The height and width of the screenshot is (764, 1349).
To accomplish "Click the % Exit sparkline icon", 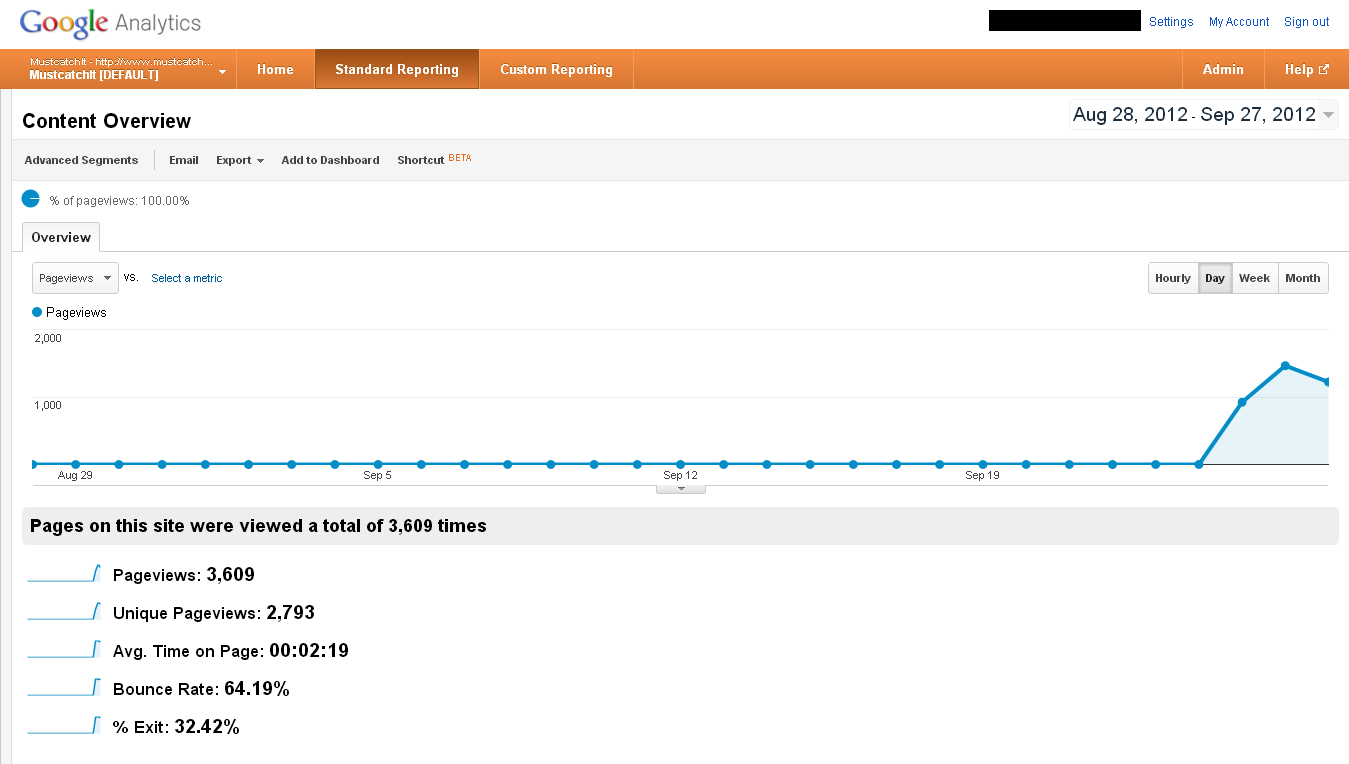I will 64,726.
